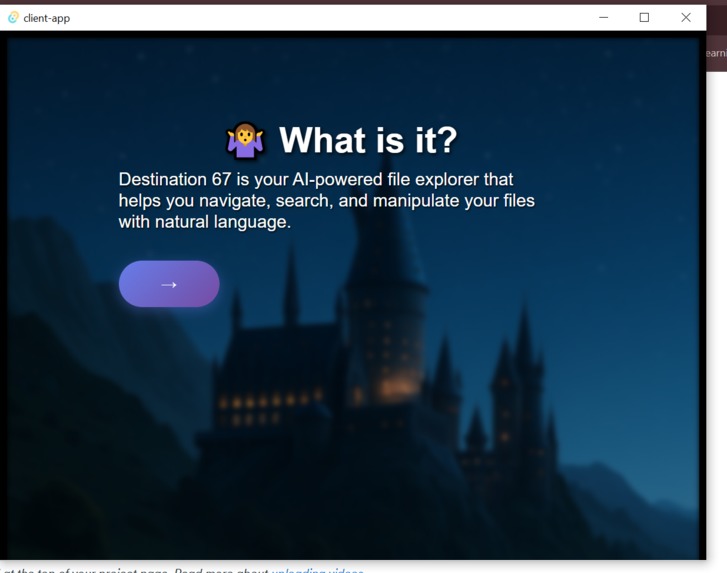Click the "client-app" window title text

tap(46, 18)
